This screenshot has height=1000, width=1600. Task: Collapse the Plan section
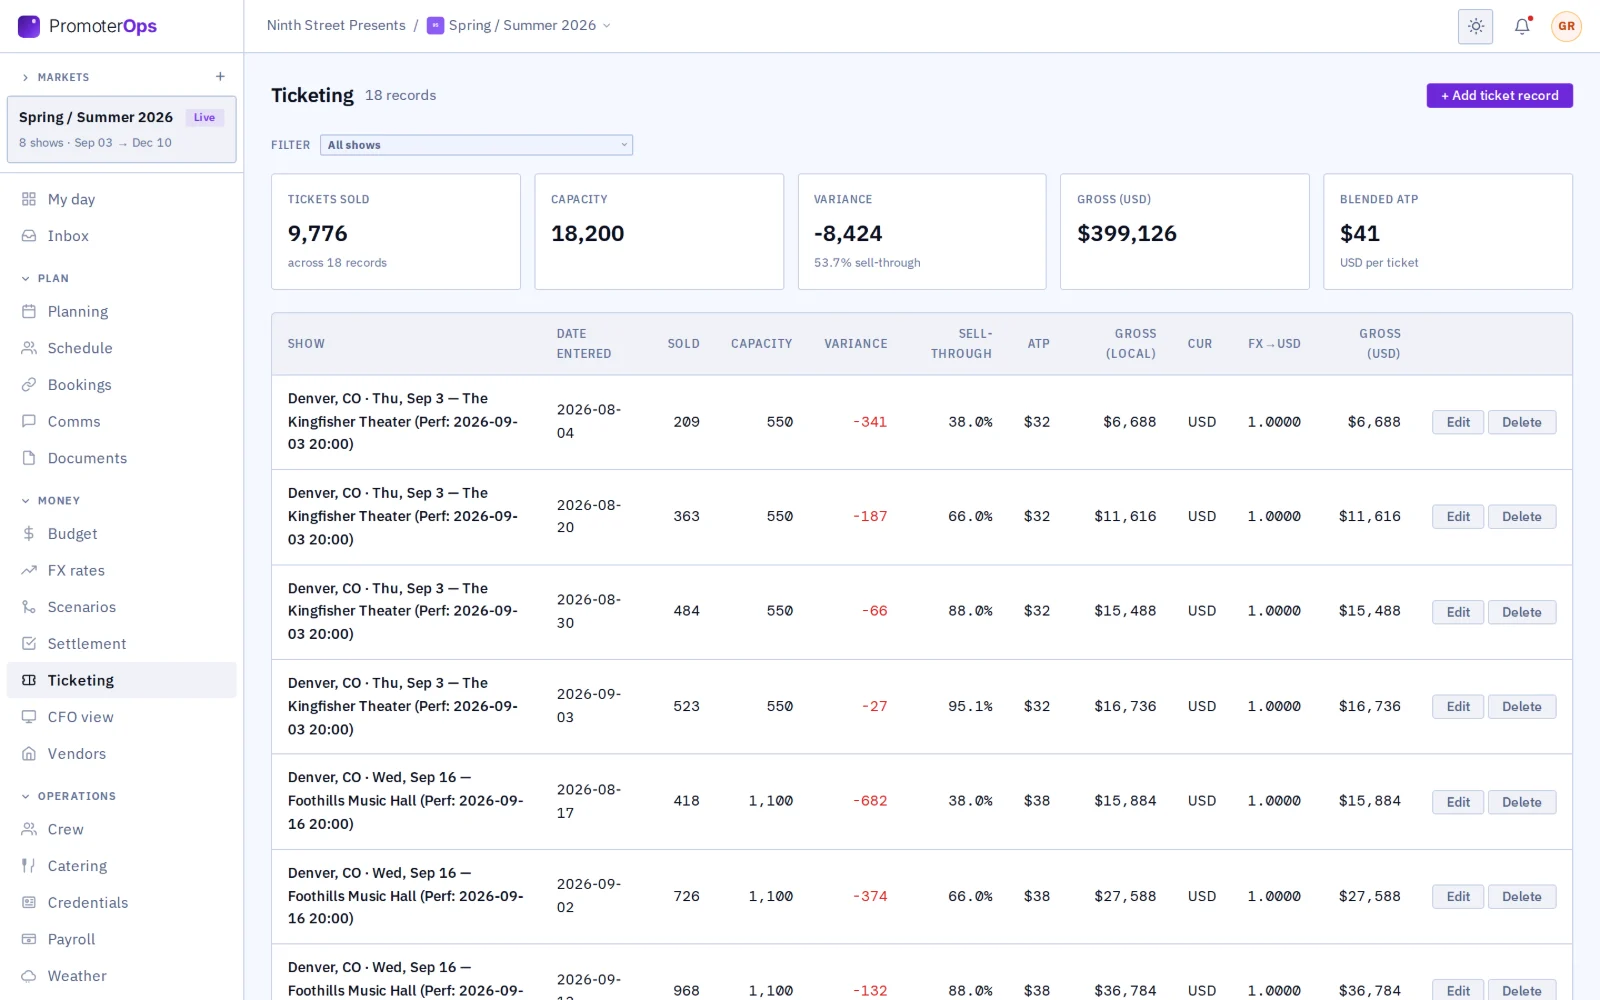45,279
